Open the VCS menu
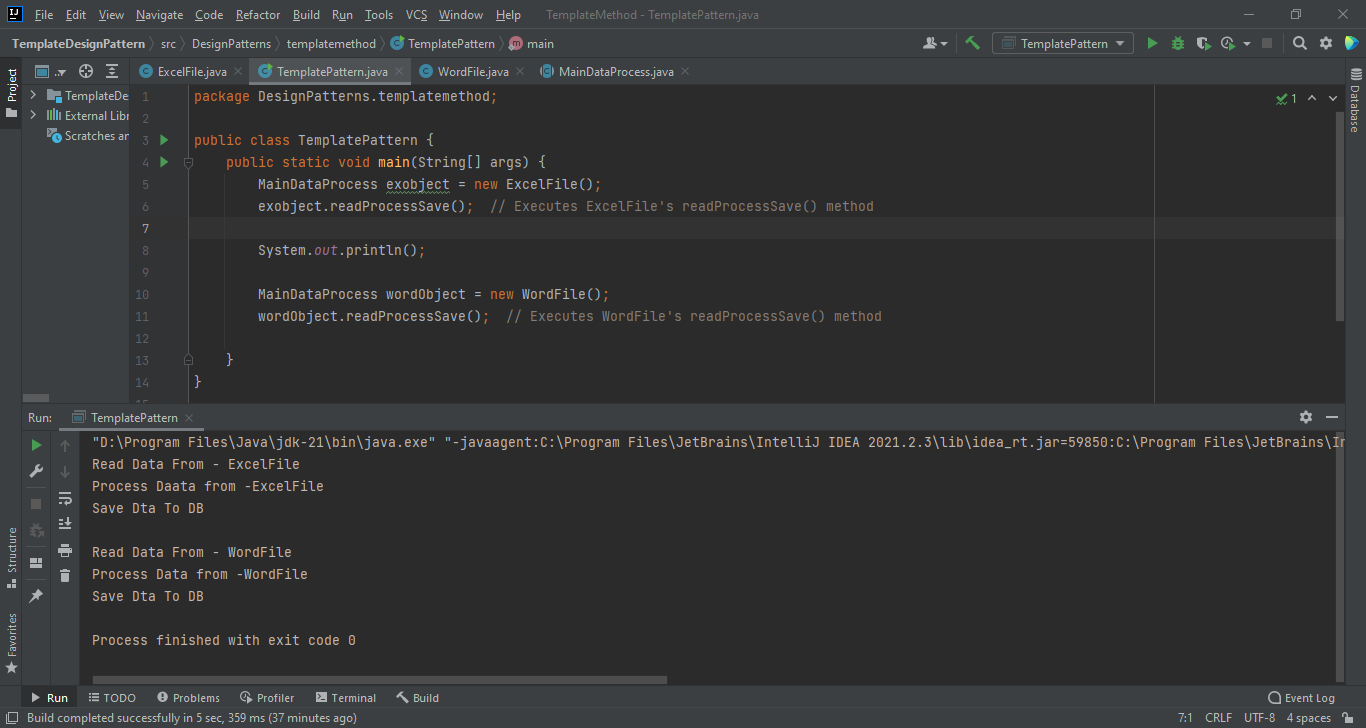 click(416, 14)
